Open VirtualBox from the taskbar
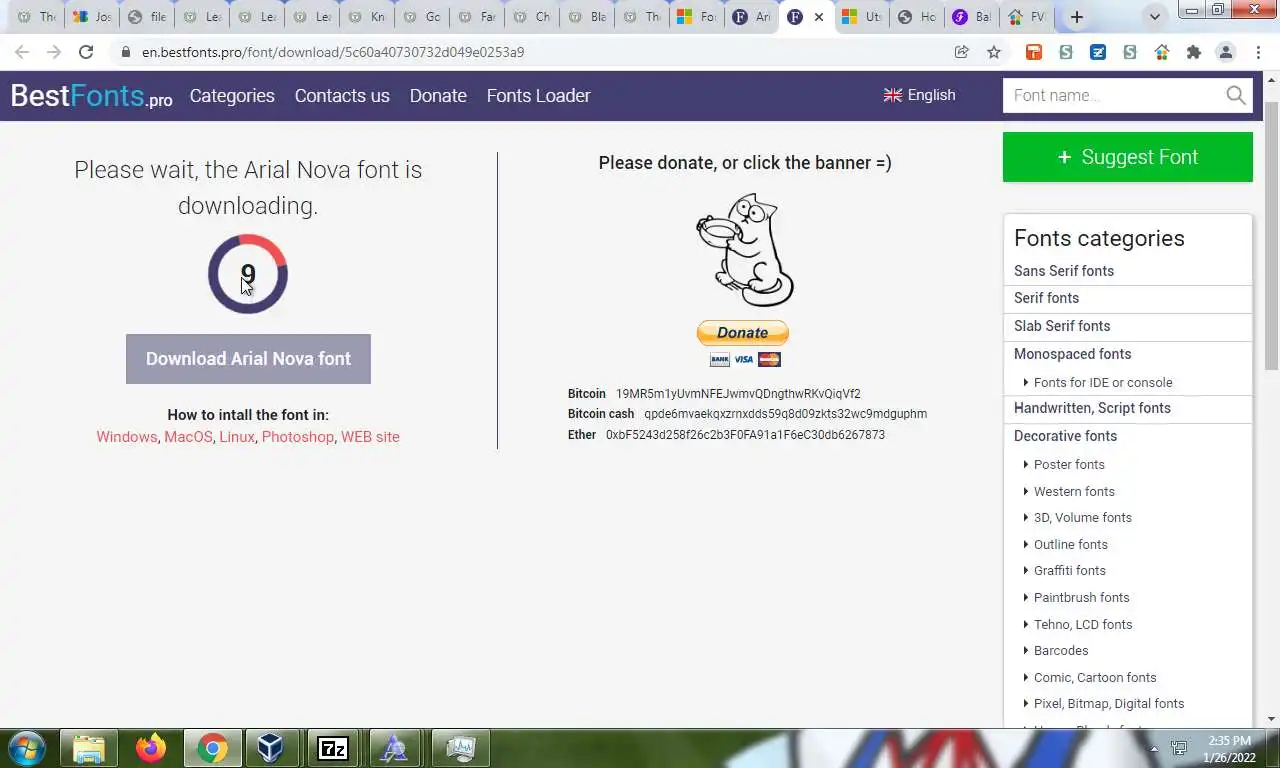This screenshot has height=768, width=1280. pyautogui.click(x=270, y=748)
